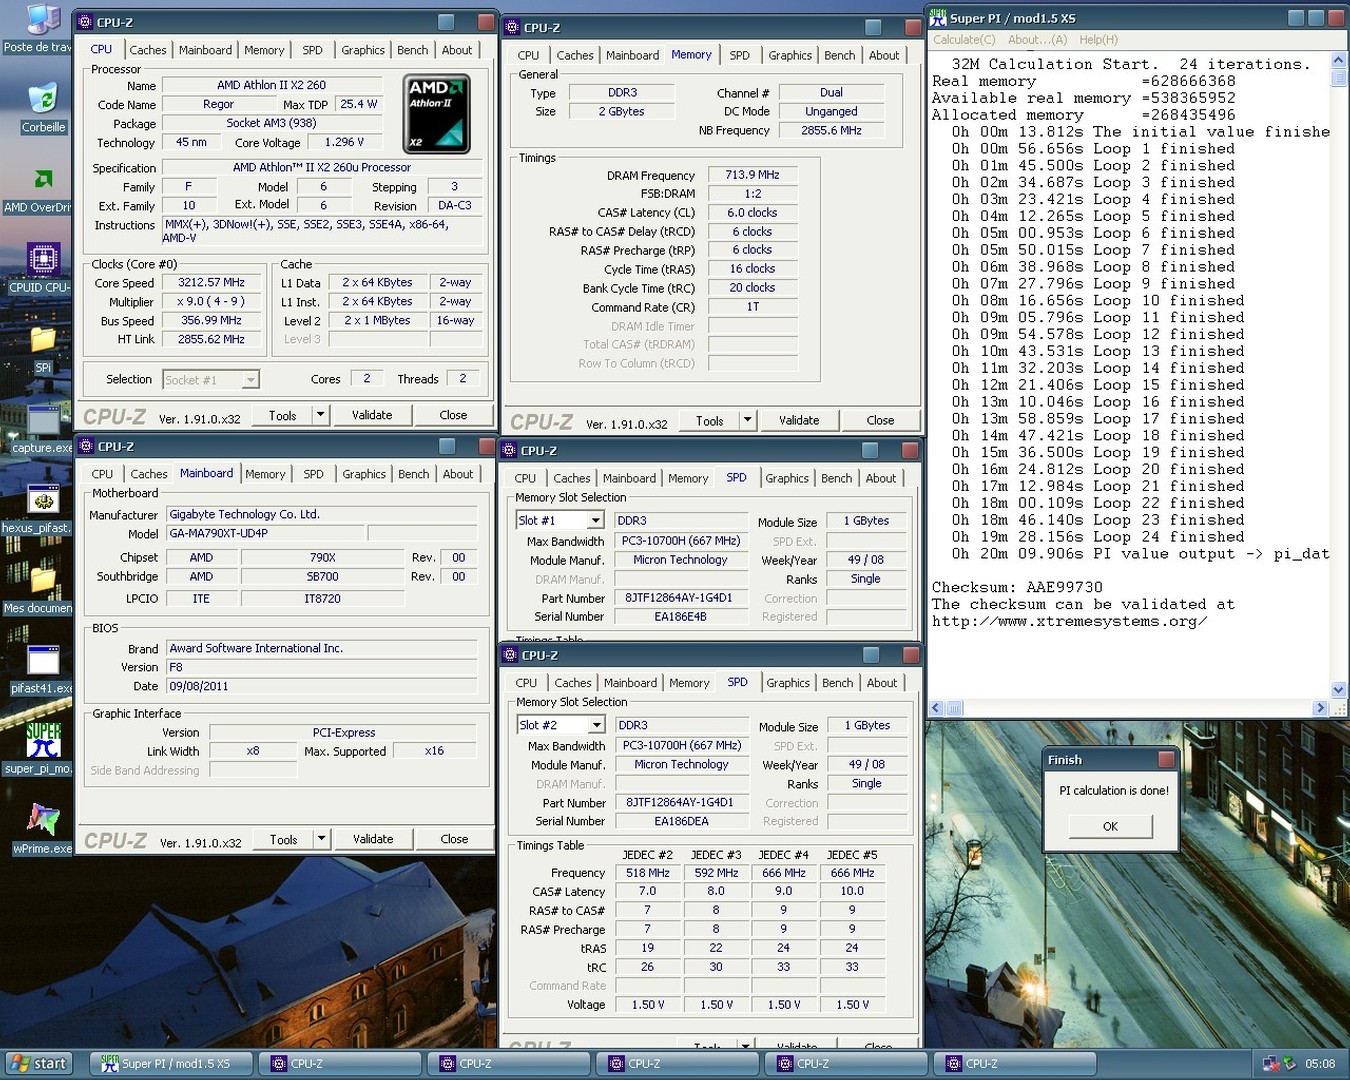Open Socket #1 selection dropdown
This screenshot has width=1350, height=1080.
pos(251,380)
